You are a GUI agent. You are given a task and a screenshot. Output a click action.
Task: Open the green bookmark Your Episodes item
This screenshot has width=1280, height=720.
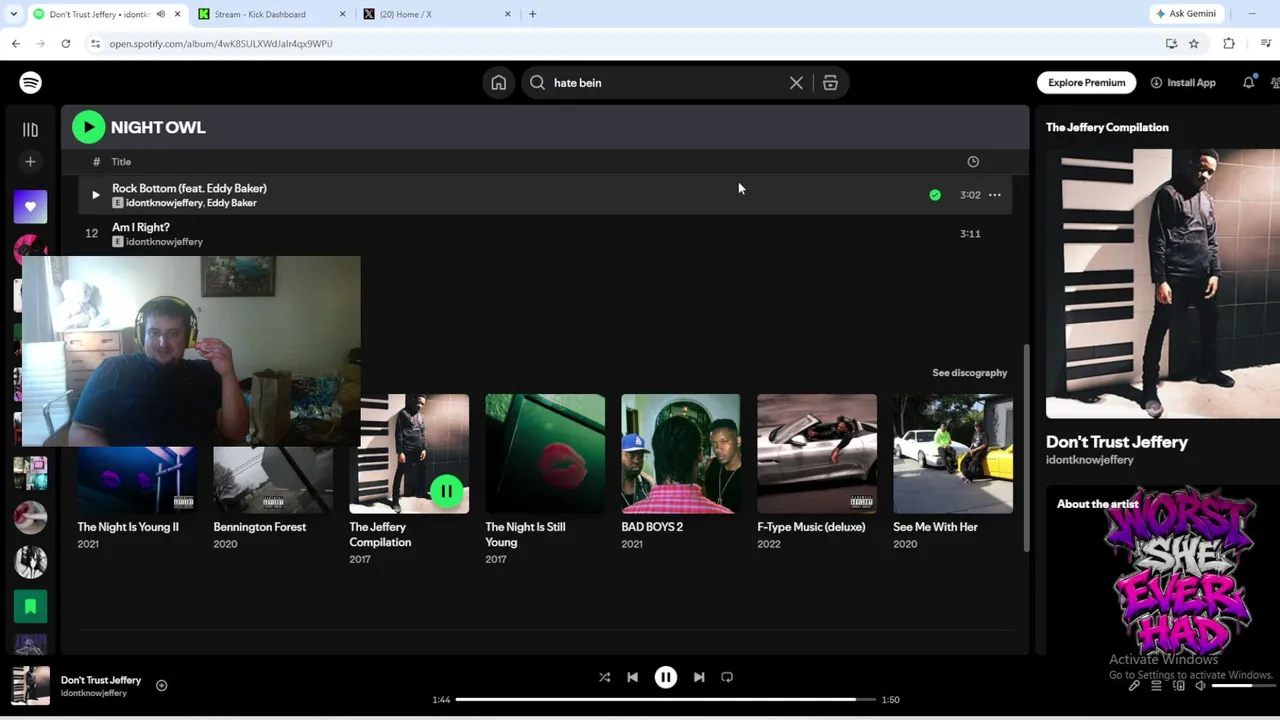(x=30, y=606)
